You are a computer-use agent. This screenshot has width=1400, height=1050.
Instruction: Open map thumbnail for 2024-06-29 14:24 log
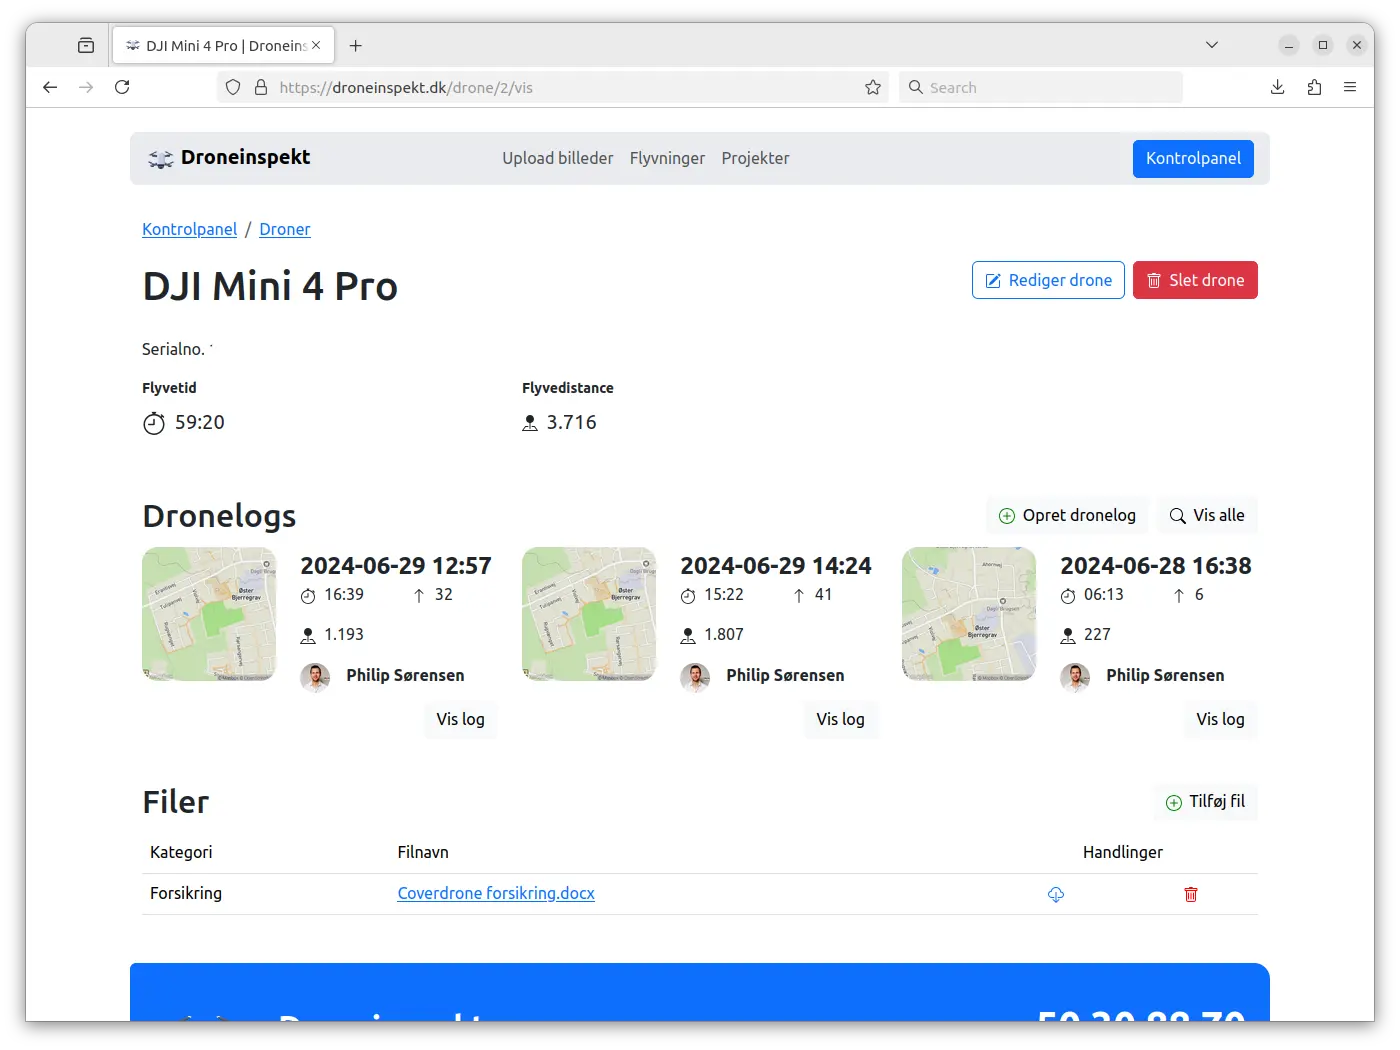[x=589, y=614]
